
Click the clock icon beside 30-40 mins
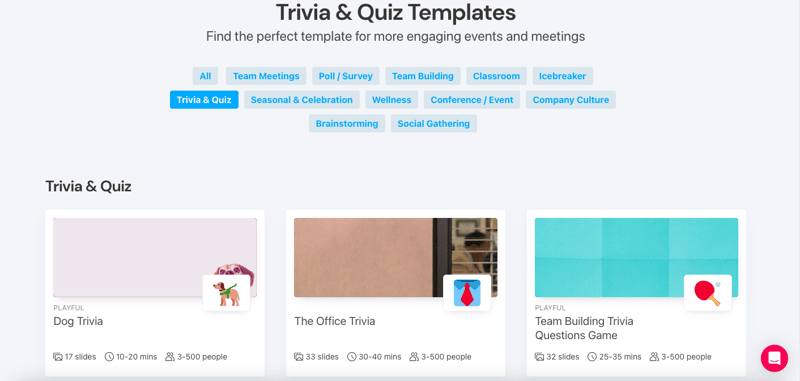(352, 357)
